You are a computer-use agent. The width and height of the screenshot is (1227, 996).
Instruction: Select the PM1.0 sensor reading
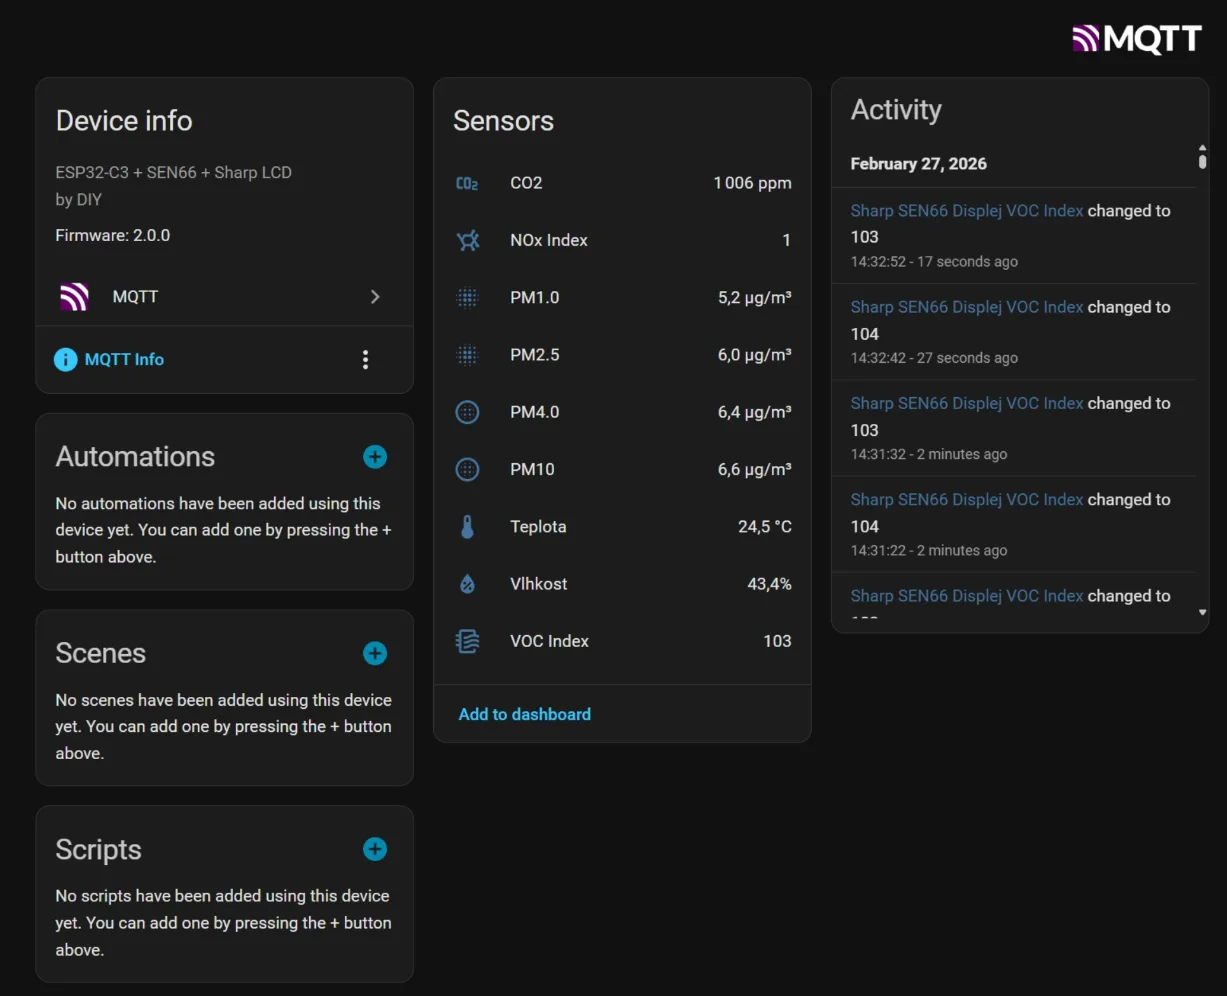tap(620, 297)
